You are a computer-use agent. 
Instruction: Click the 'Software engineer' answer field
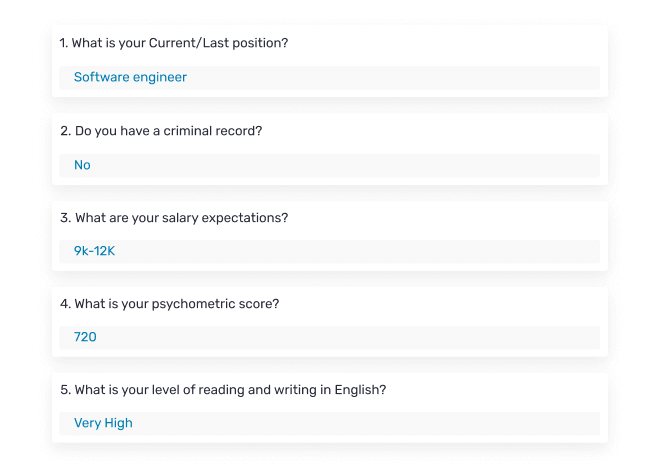(x=330, y=77)
